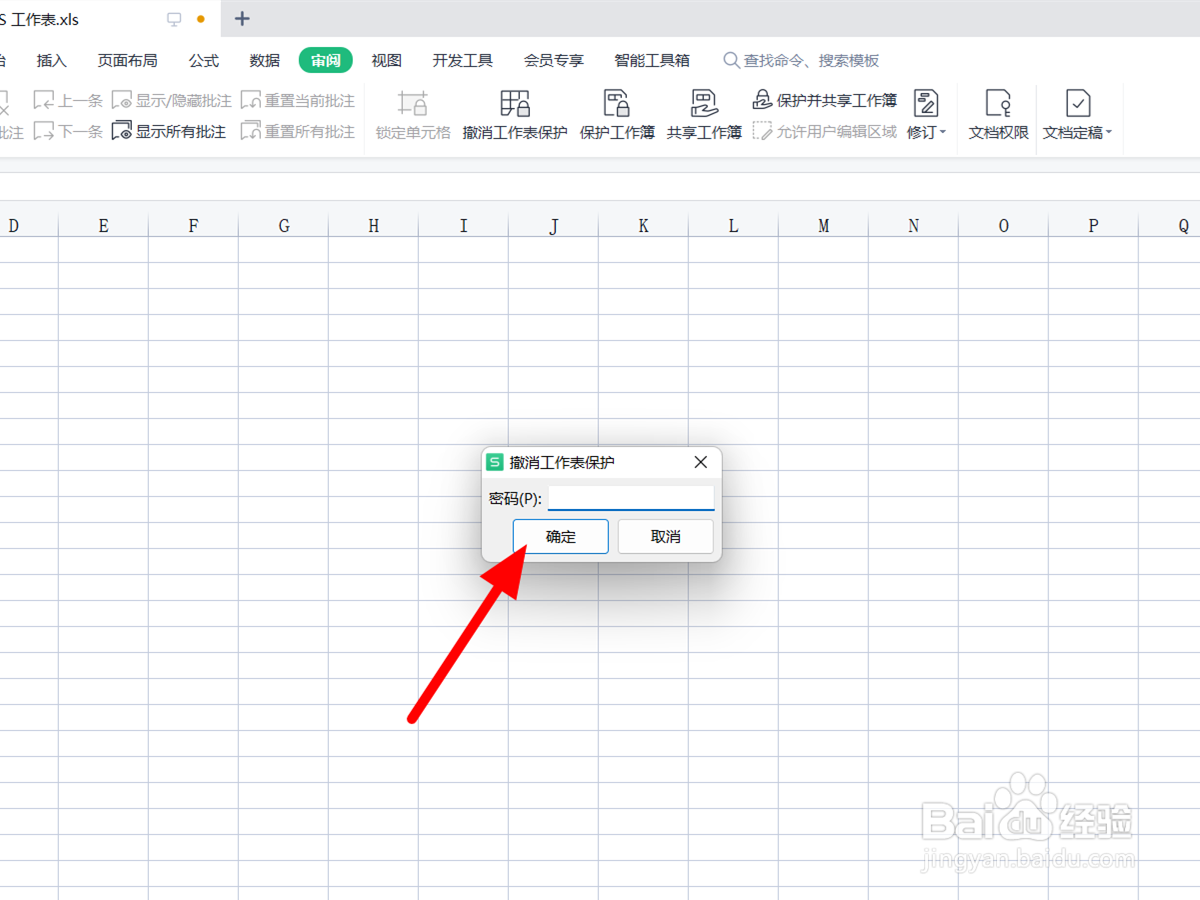The height and width of the screenshot is (900, 1200).
Task: Click the 共享工作簿 ribbon icon
Action: 705,103
